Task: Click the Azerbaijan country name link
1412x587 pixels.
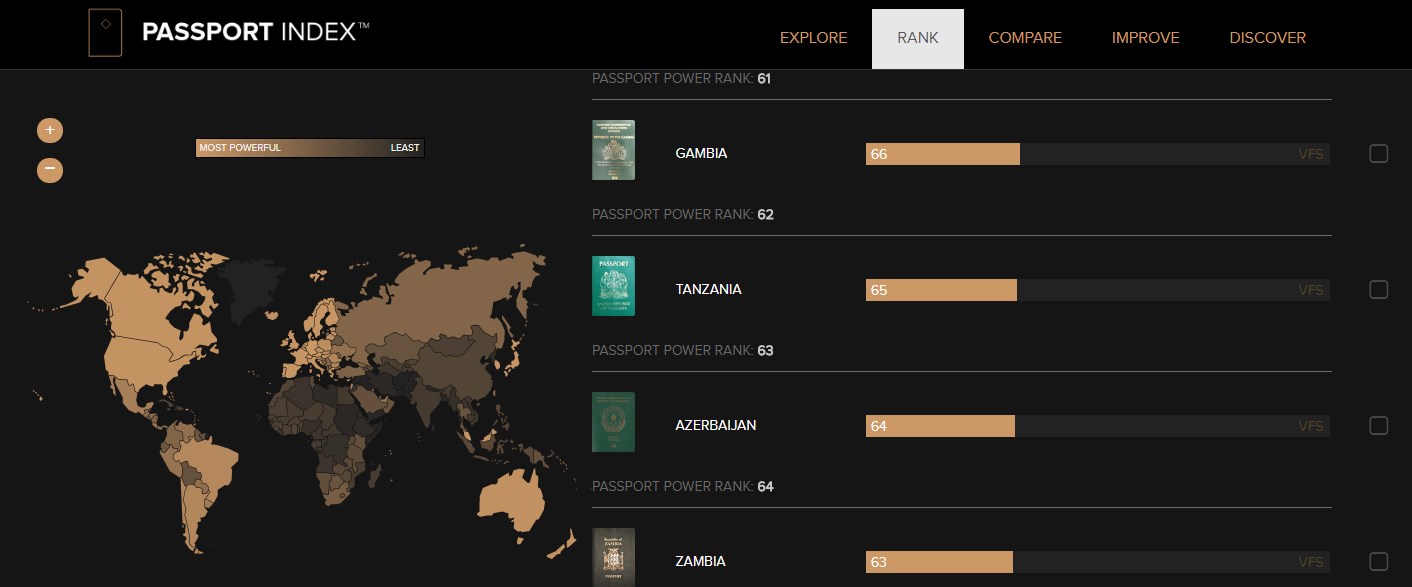Action: pos(716,425)
